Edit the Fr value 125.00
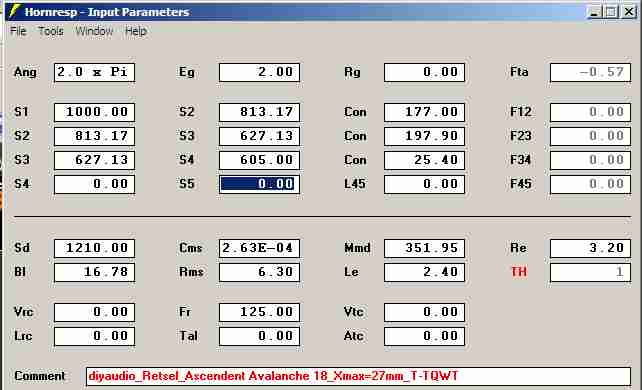 tap(260, 313)
